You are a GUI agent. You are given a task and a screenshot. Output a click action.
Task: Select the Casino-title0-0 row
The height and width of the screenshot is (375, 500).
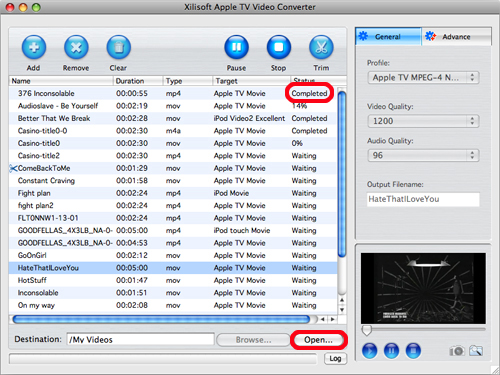coord(173,131)
